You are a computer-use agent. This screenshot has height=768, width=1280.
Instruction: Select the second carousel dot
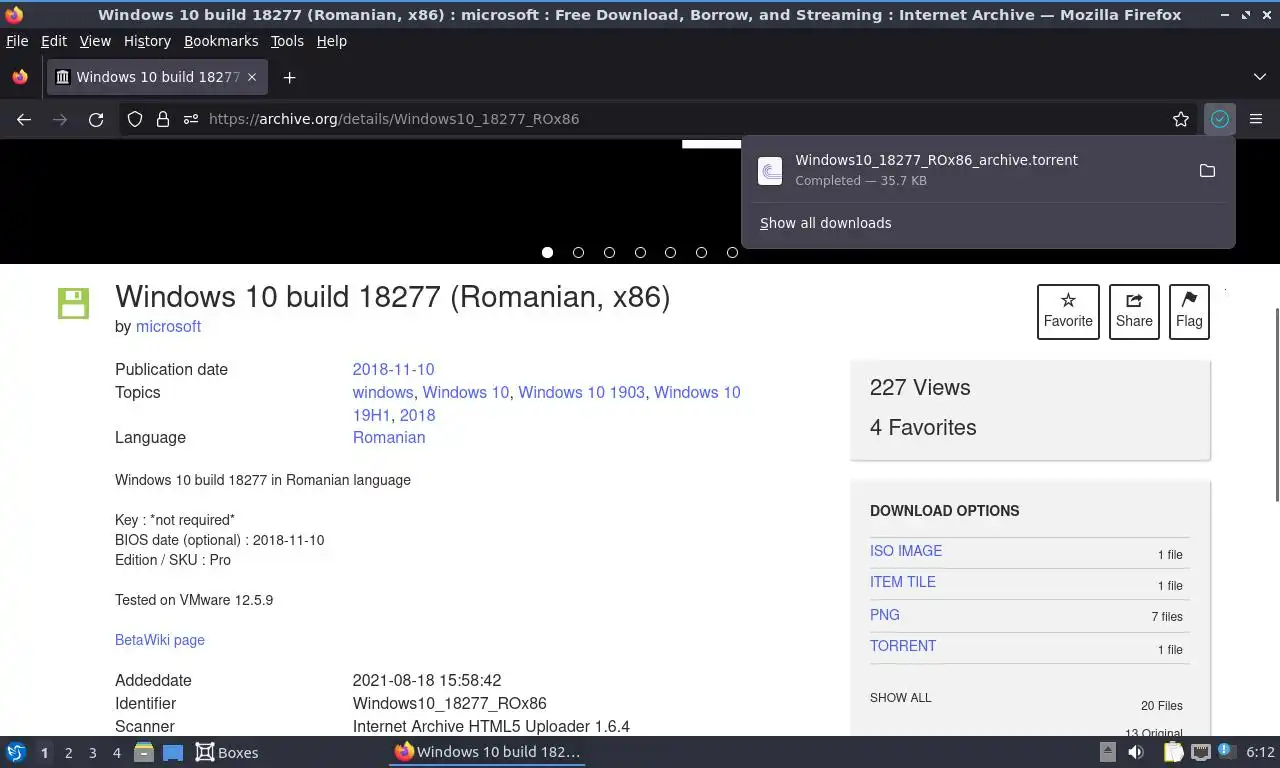coord(578,252)
